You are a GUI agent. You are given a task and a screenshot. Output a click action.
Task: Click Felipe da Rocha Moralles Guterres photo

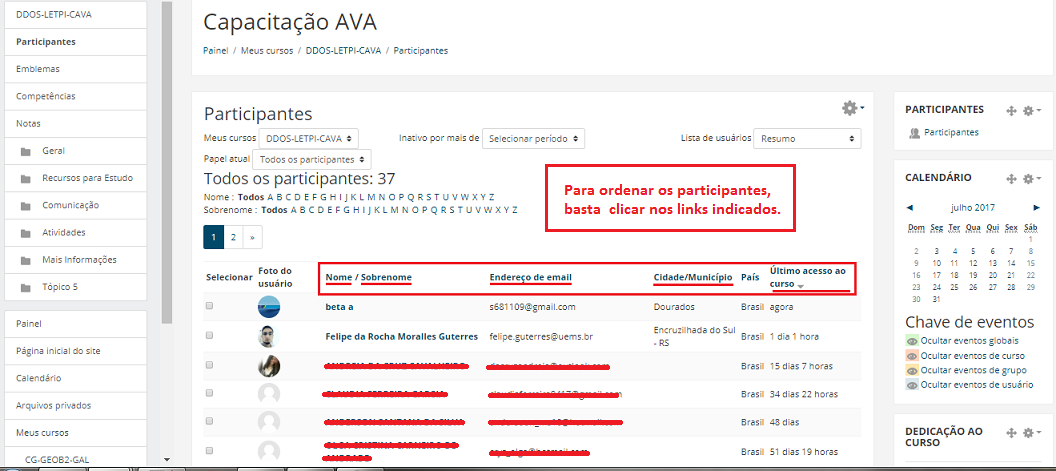click(x=269, y=336)
